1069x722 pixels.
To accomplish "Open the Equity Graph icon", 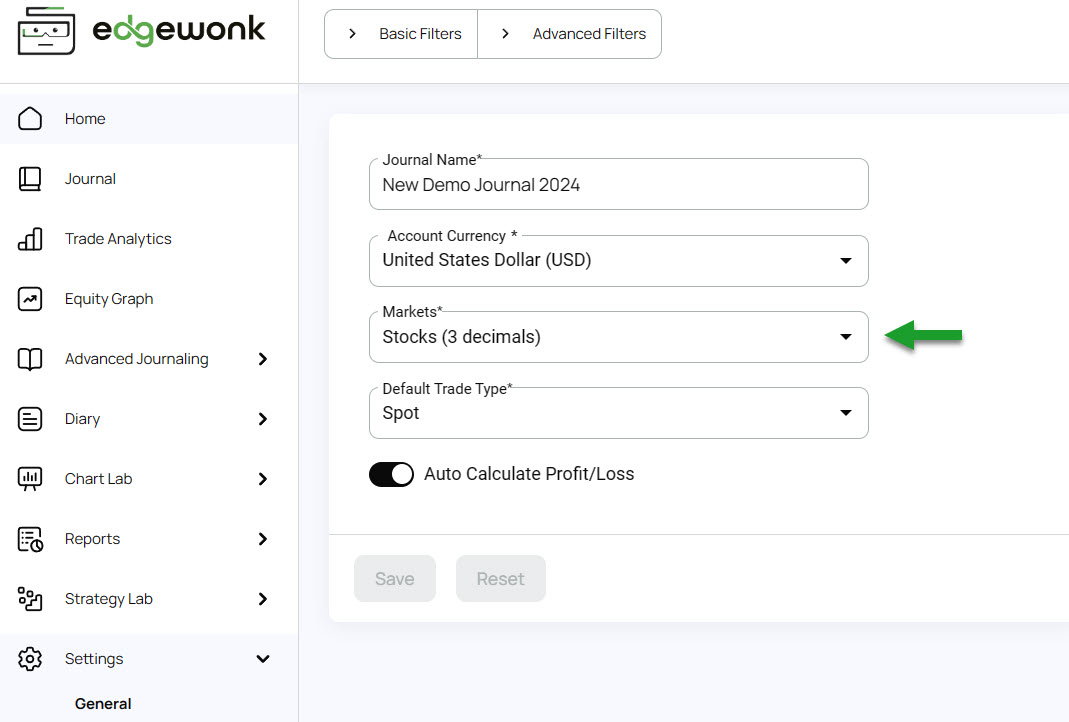I will [x=30, y=299].
